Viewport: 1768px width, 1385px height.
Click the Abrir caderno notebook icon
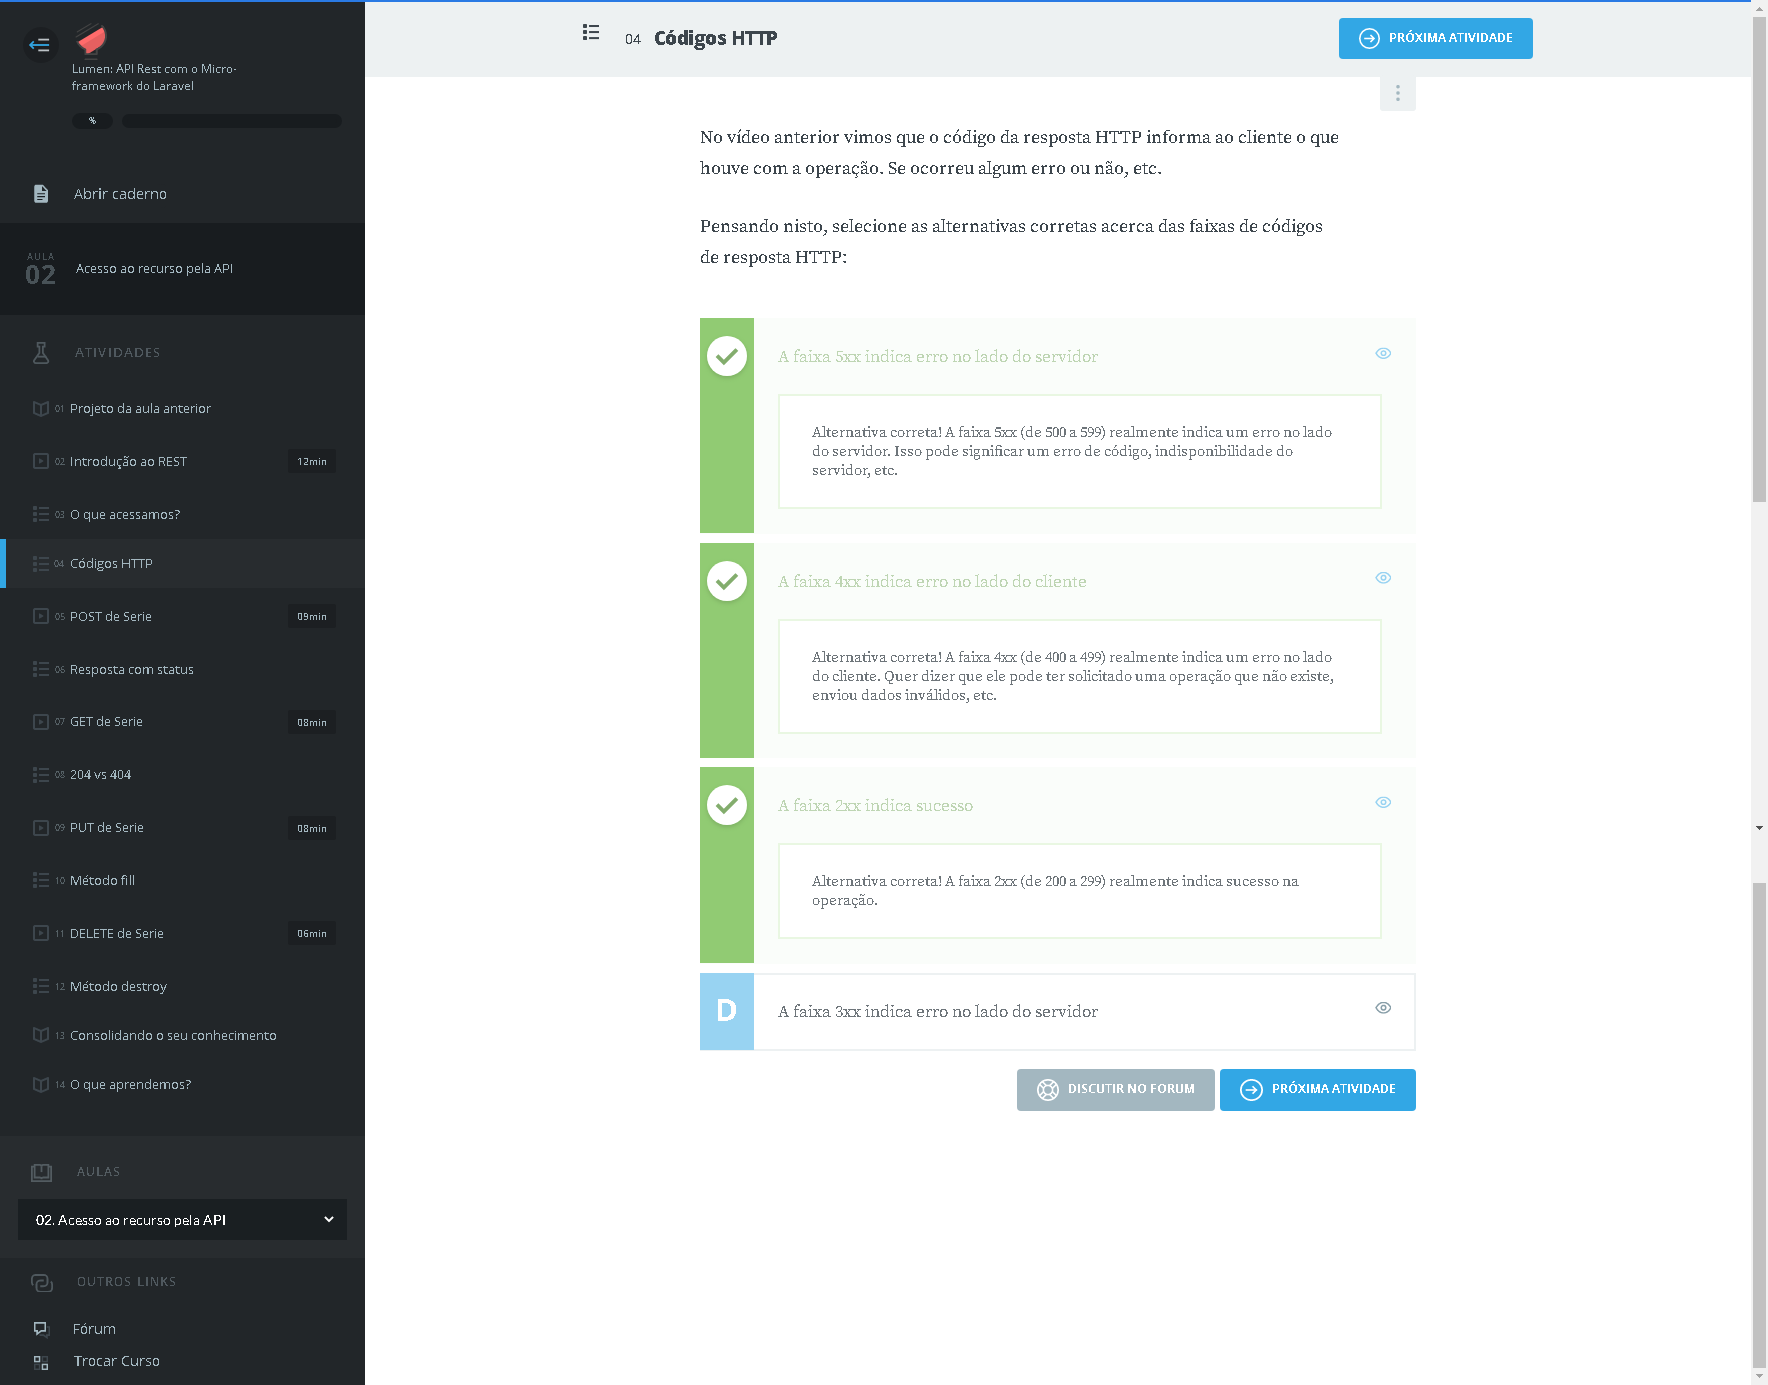pyautogui.click(x=41, y=194)
